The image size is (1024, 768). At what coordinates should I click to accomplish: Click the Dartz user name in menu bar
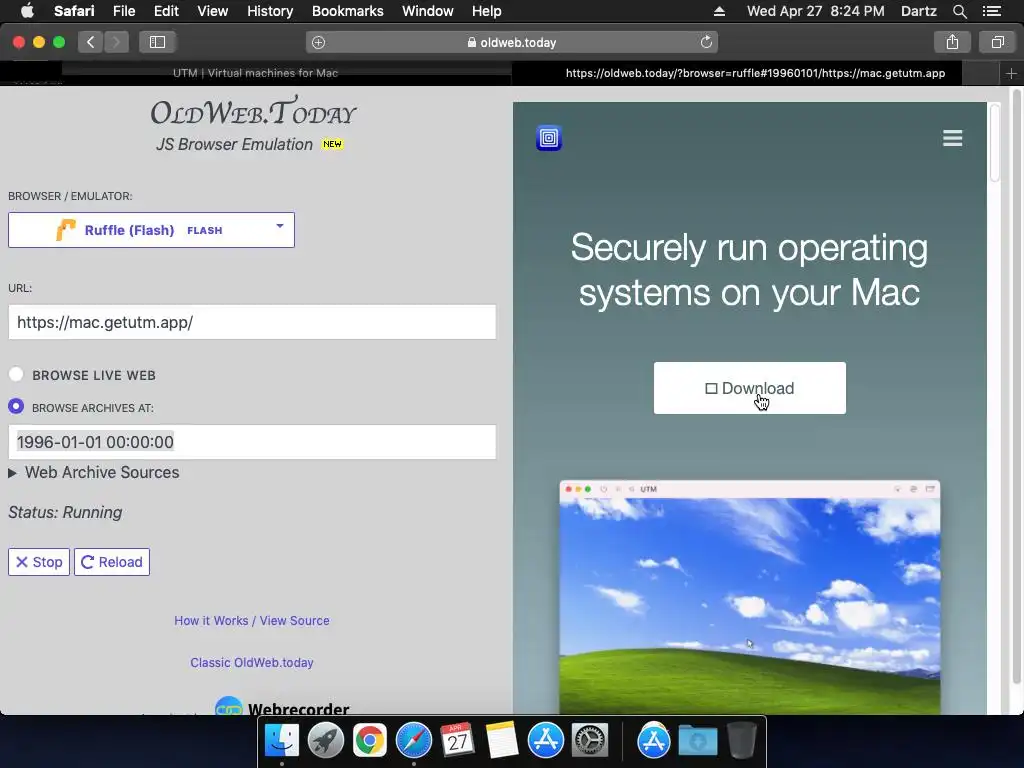pyautogui.click(x=918, y=11)
